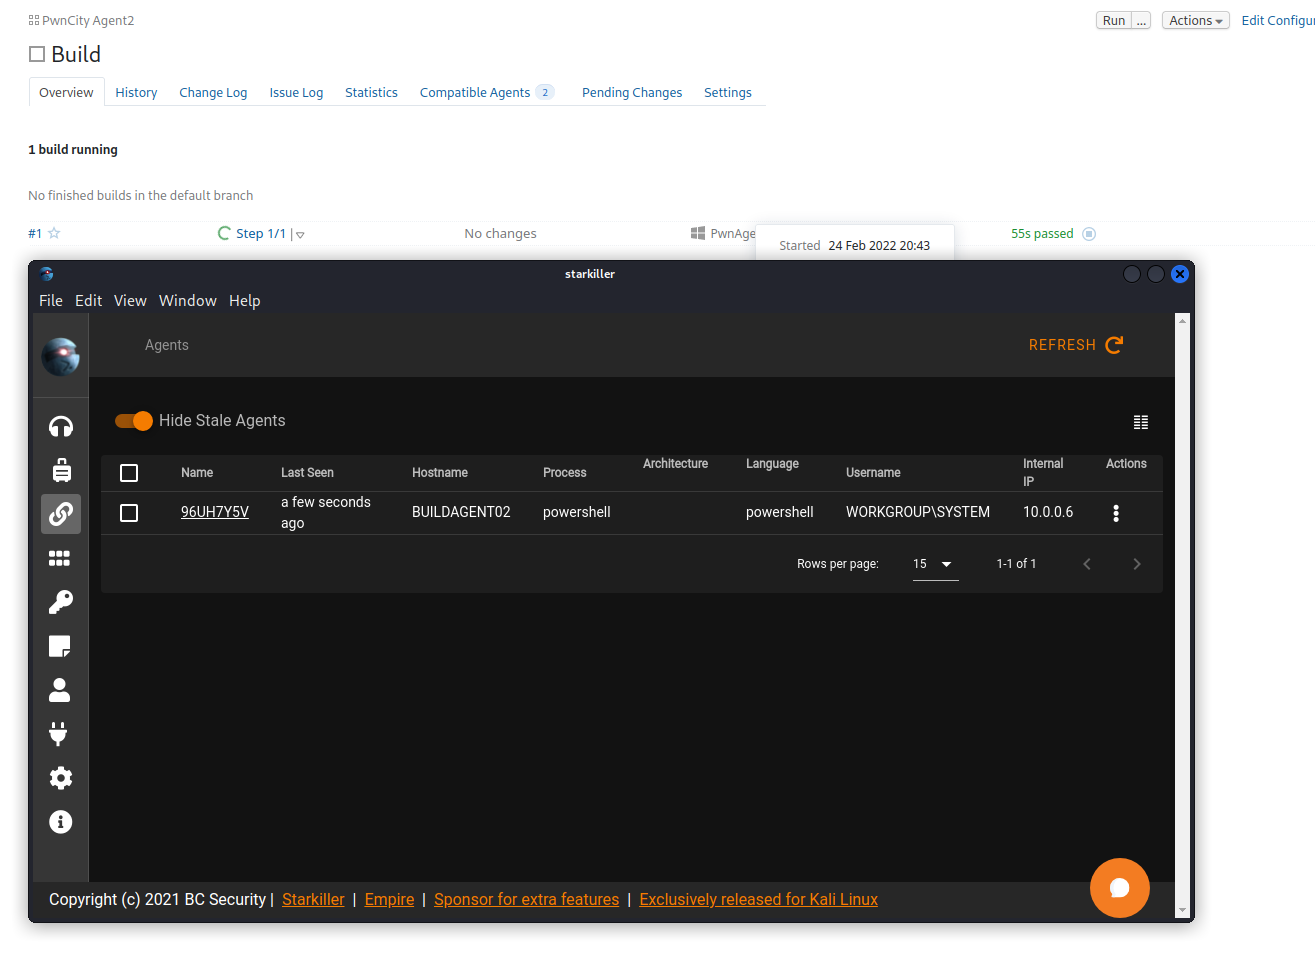Viewport: 1315px width, 954px height.
Task: Open the Pending Changes tab
Action: 632,92
